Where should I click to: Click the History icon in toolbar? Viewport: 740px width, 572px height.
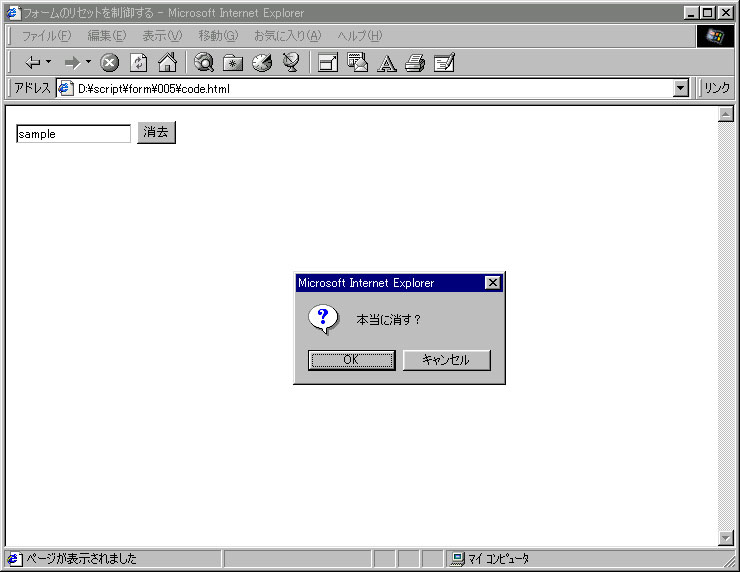(x=262, y=62)
